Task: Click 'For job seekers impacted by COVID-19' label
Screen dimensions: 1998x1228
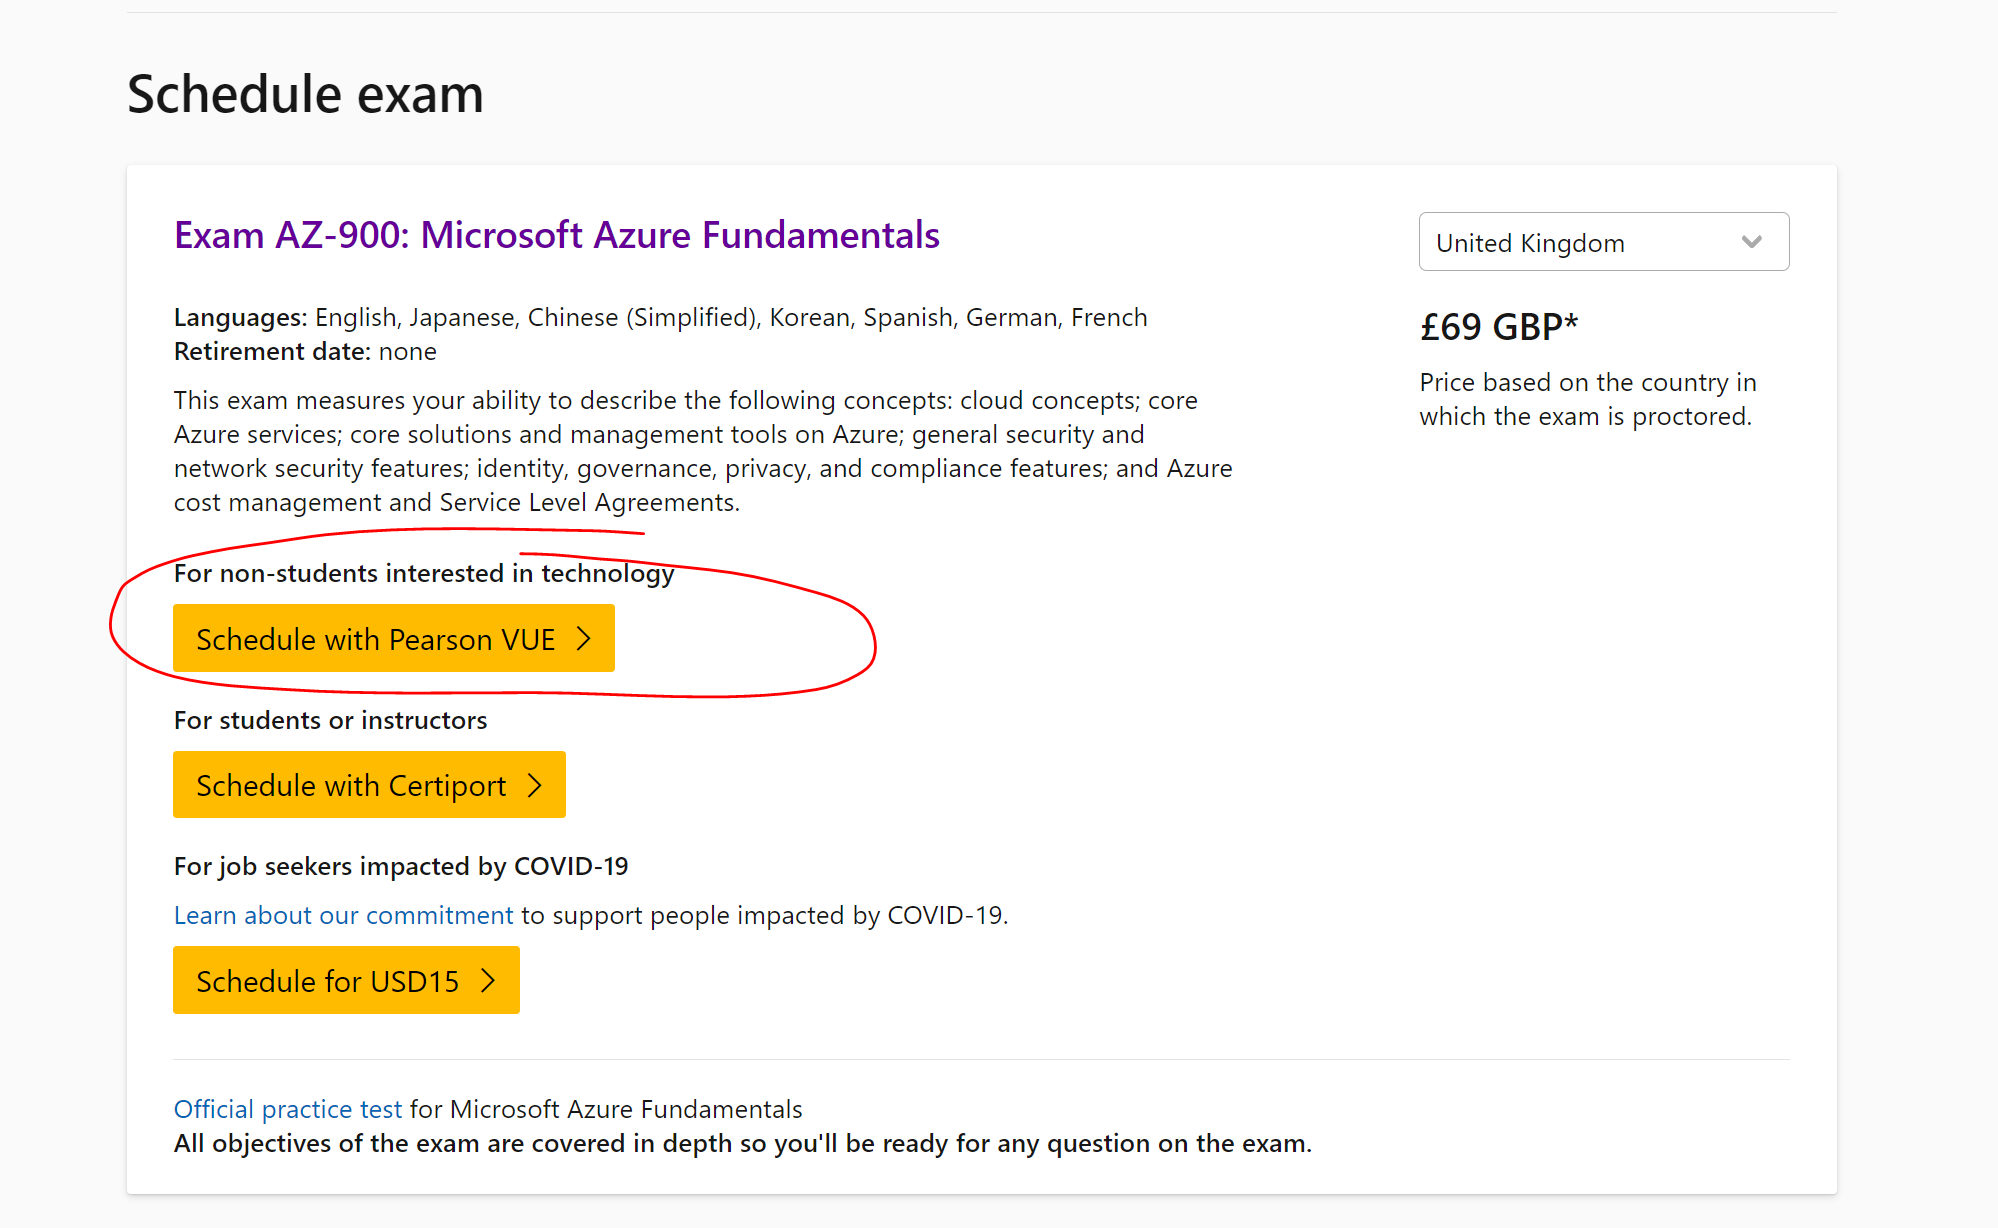Action: click(x=401, y=866)
